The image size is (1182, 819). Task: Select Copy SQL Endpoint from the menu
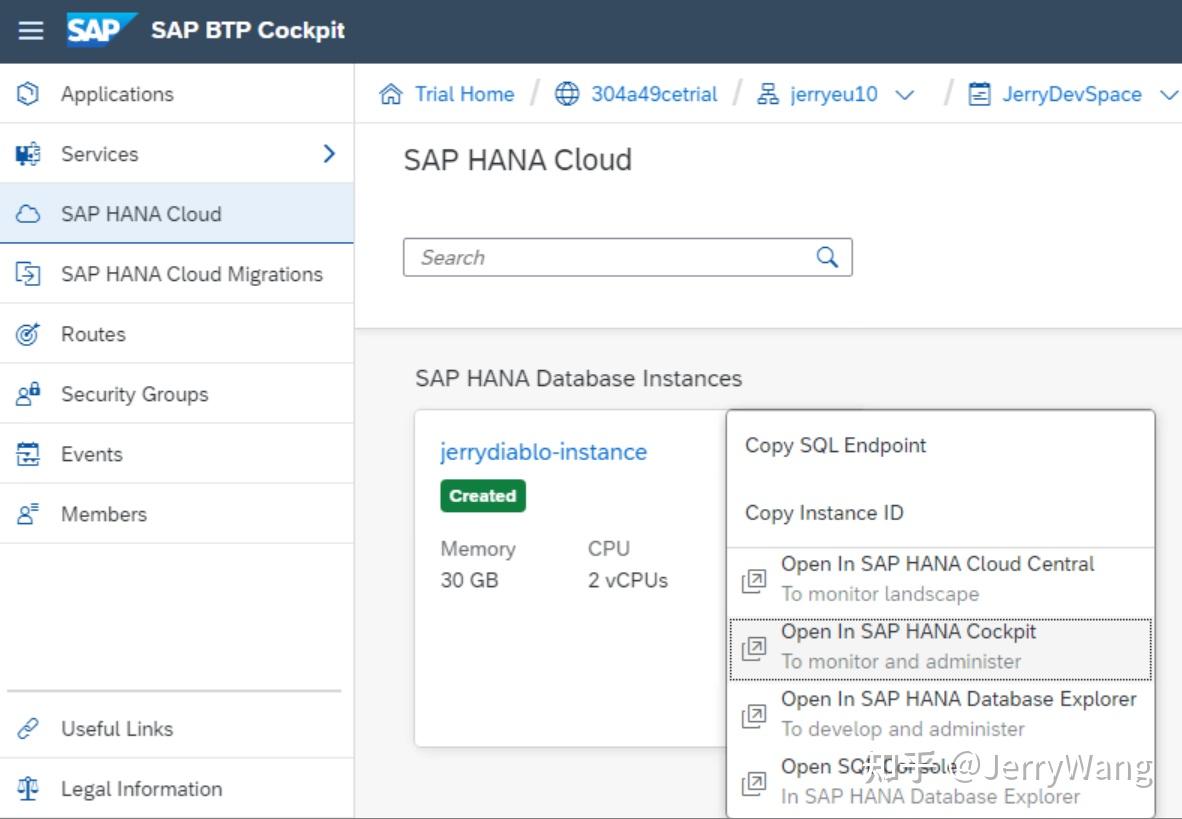coord(834,445)
